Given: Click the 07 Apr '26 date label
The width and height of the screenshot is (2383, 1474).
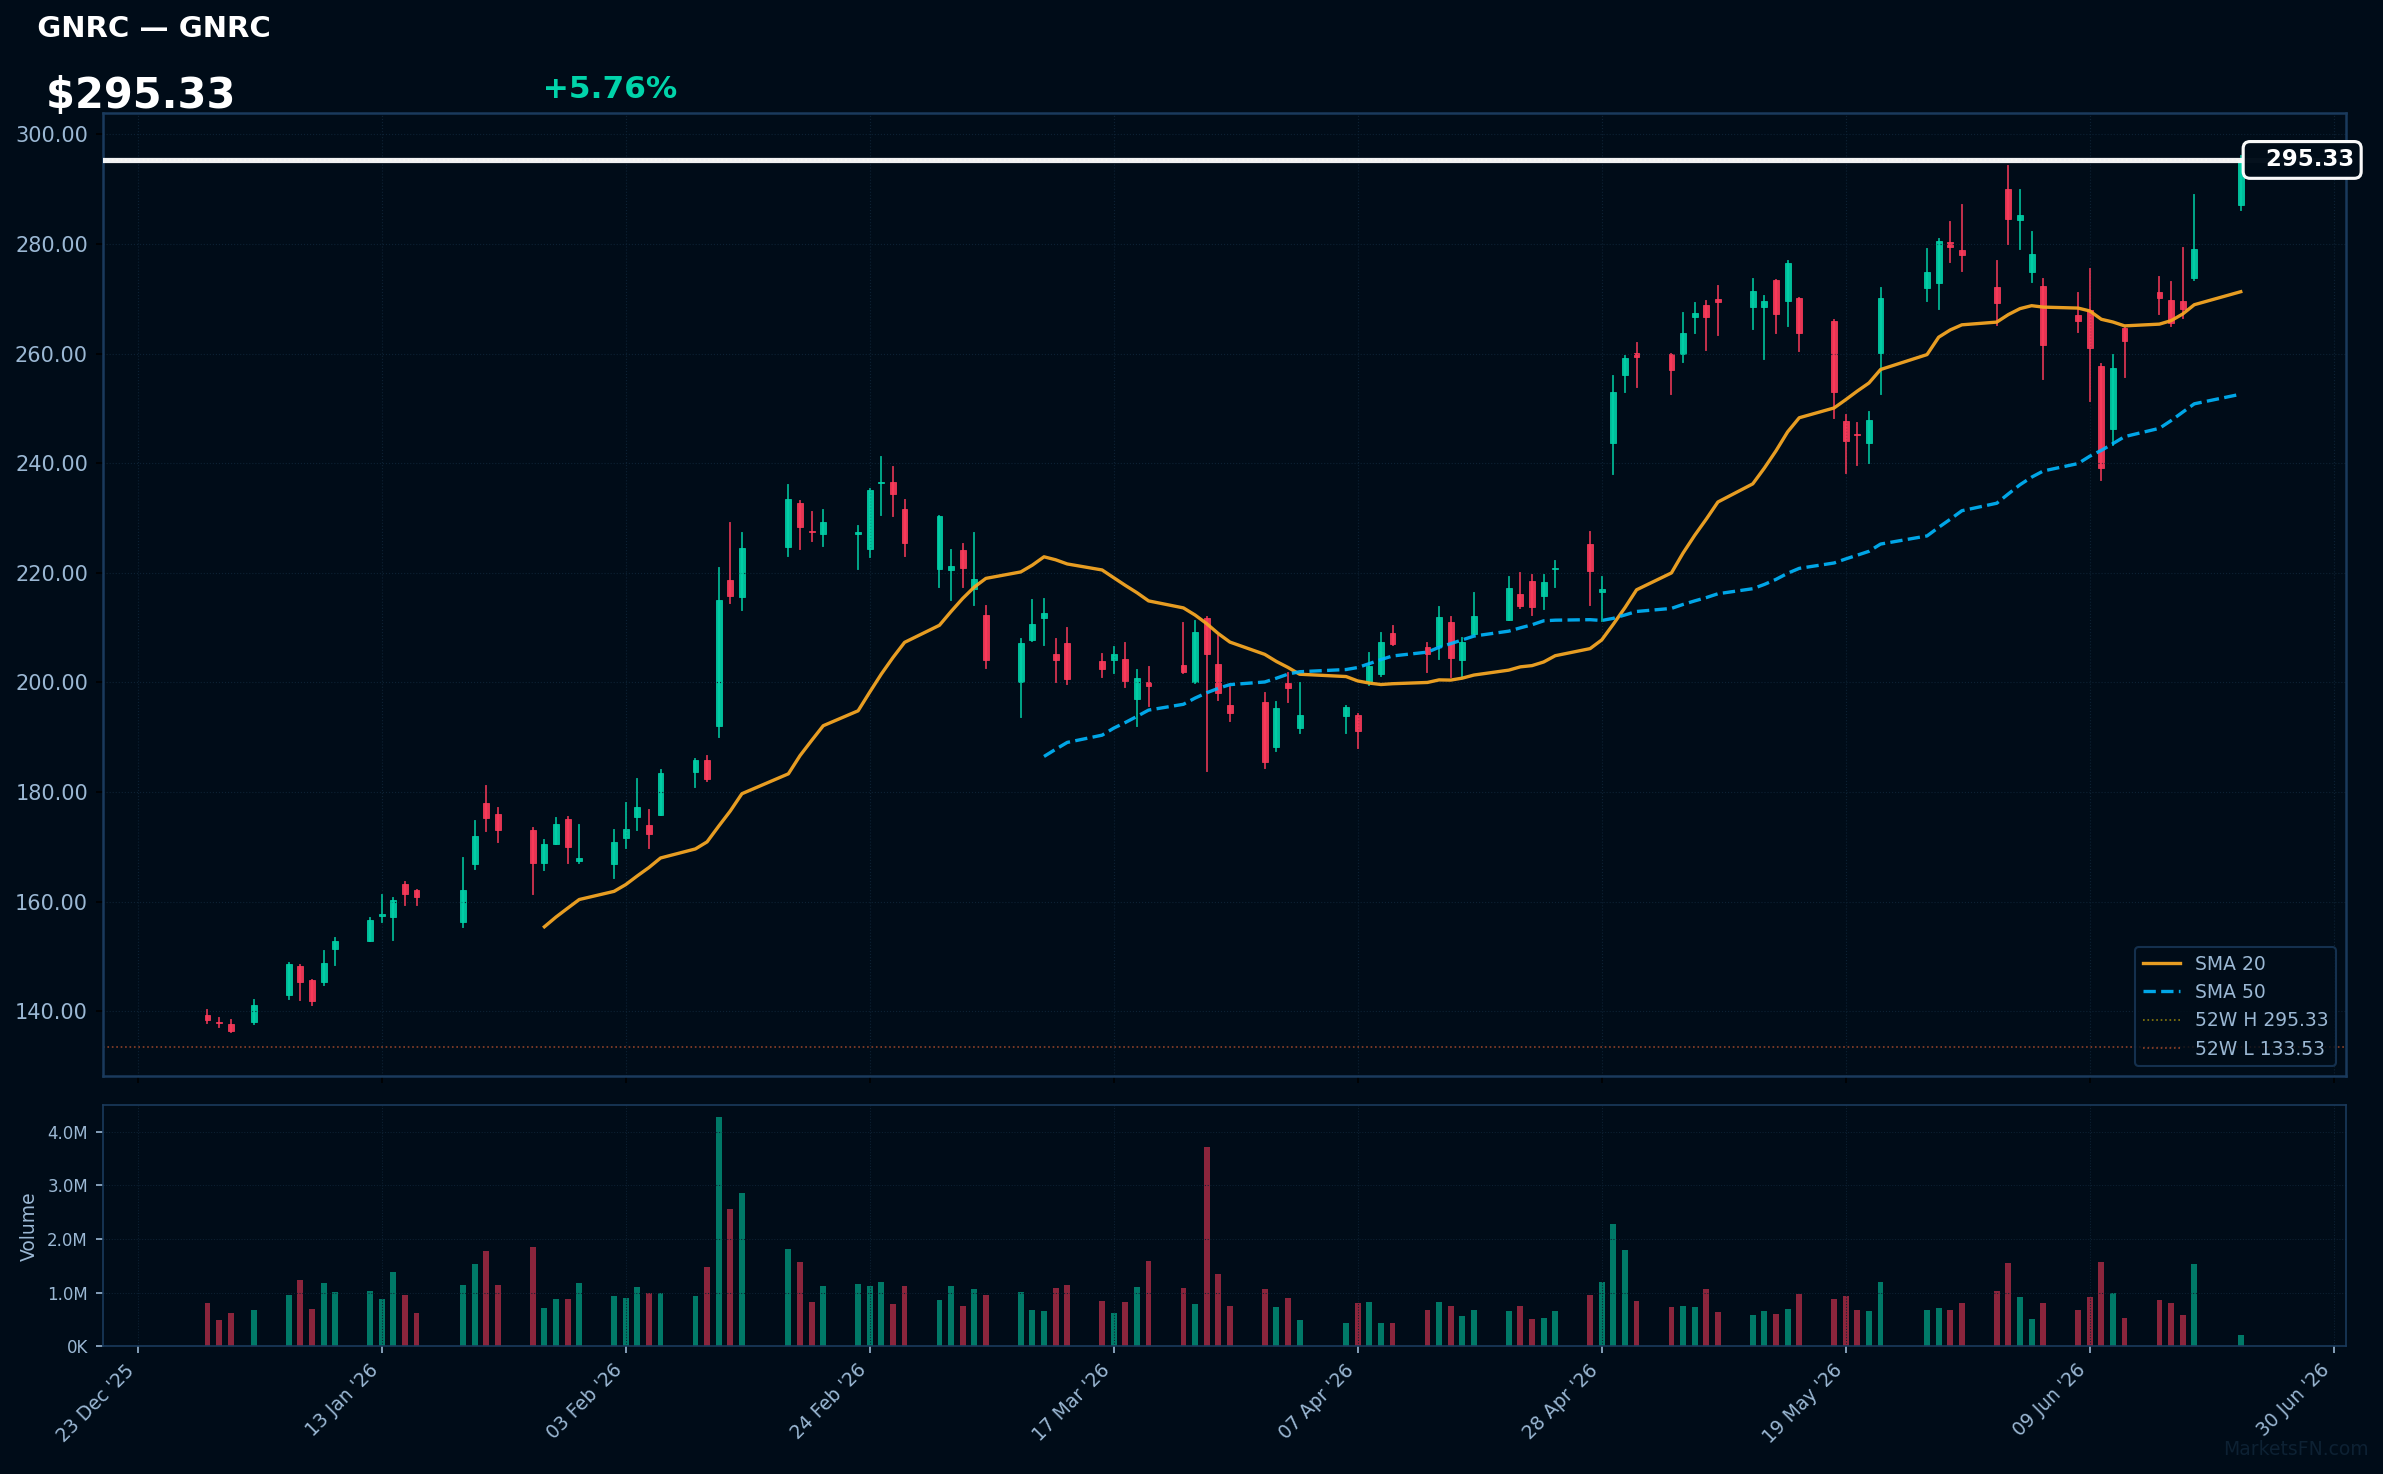Looking at the screenshot, I should (1315, 1401).
